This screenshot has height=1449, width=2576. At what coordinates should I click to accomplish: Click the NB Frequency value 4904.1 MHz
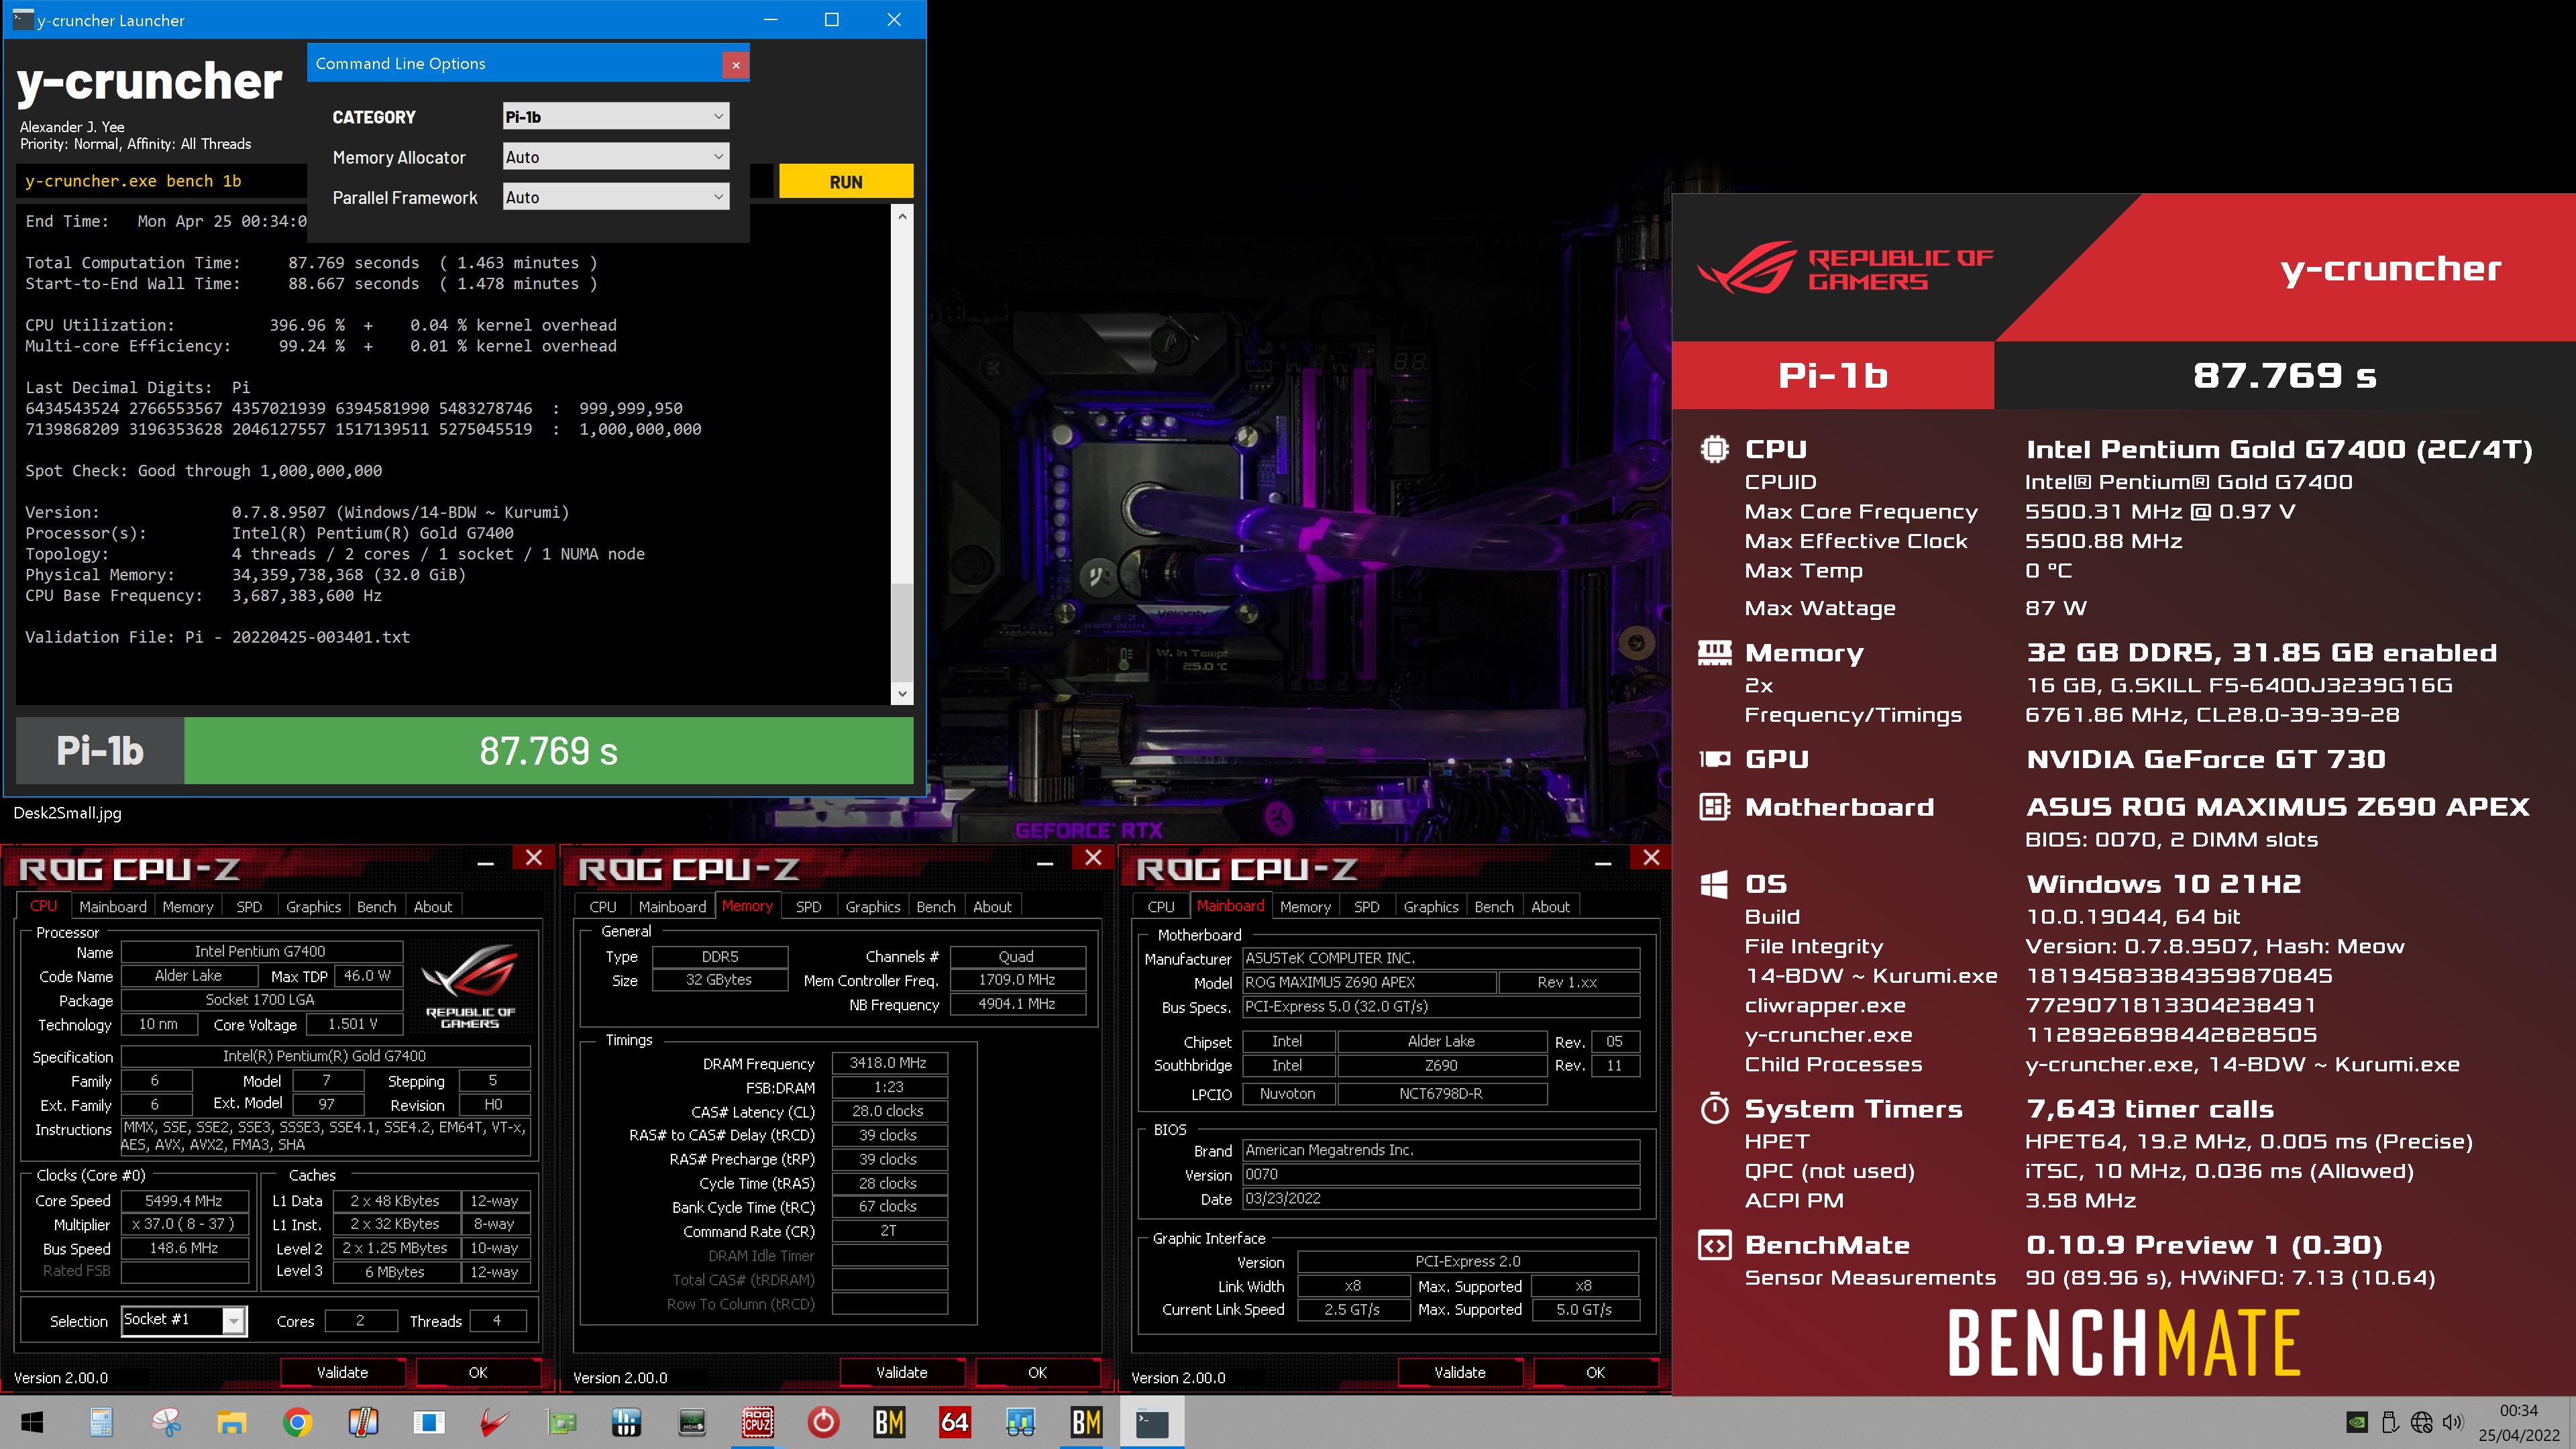(1017, 1003)
